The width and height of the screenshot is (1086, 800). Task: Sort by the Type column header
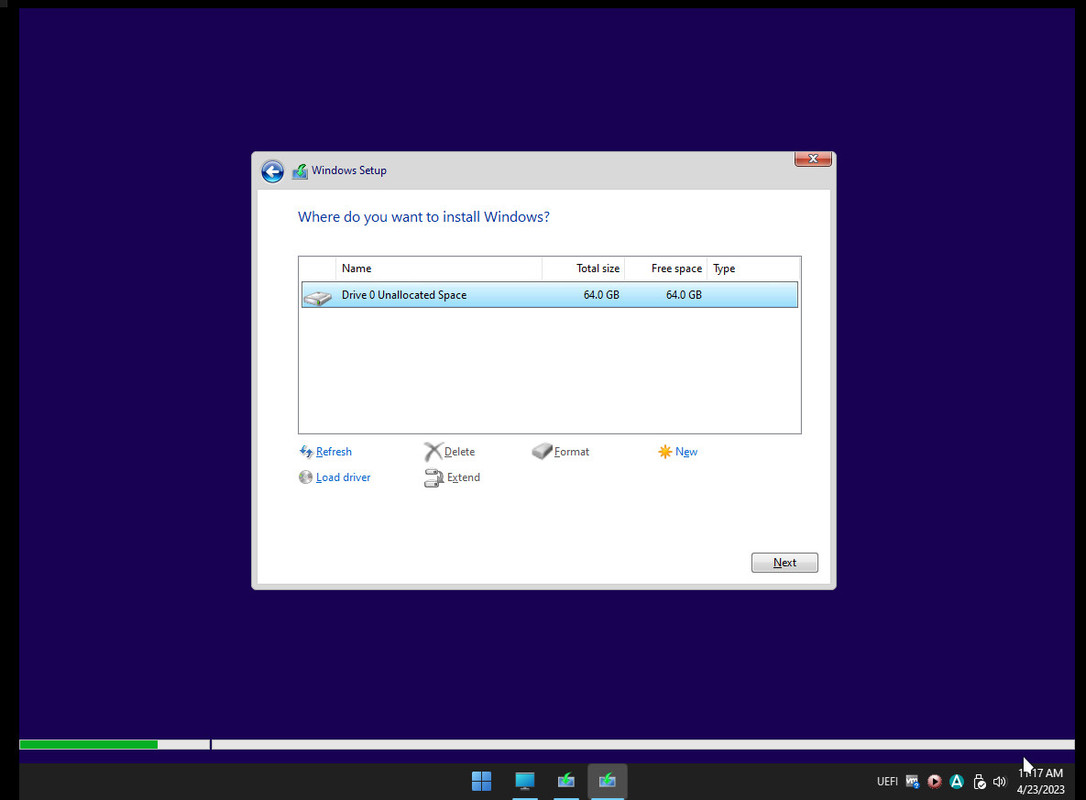tap(753, 269)
